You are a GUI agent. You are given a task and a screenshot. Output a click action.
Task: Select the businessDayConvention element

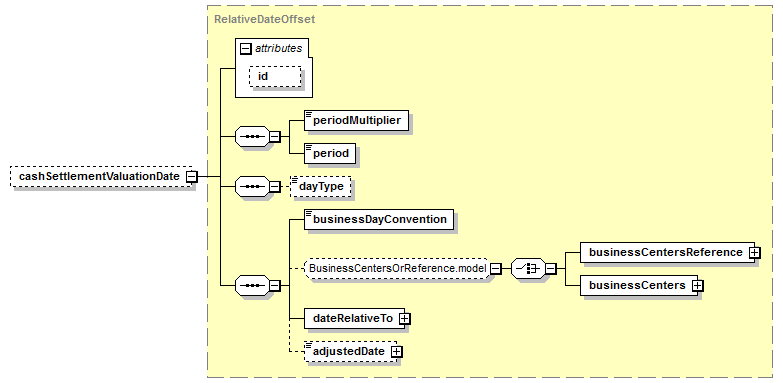tap(379, 219)
